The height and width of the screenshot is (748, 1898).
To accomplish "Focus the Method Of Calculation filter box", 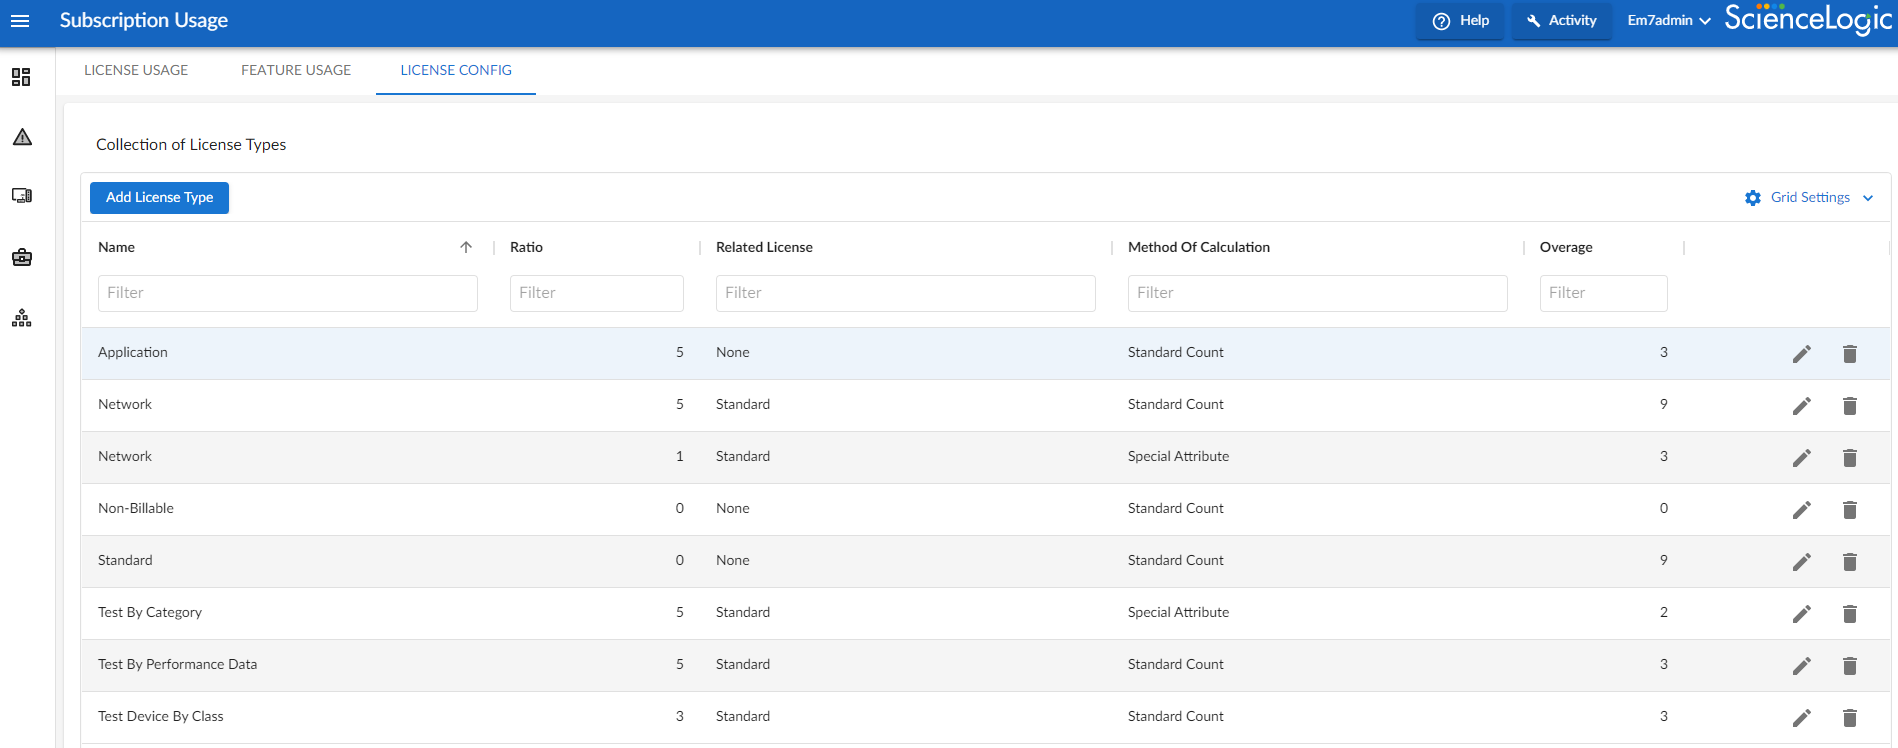I will 1317,293.
